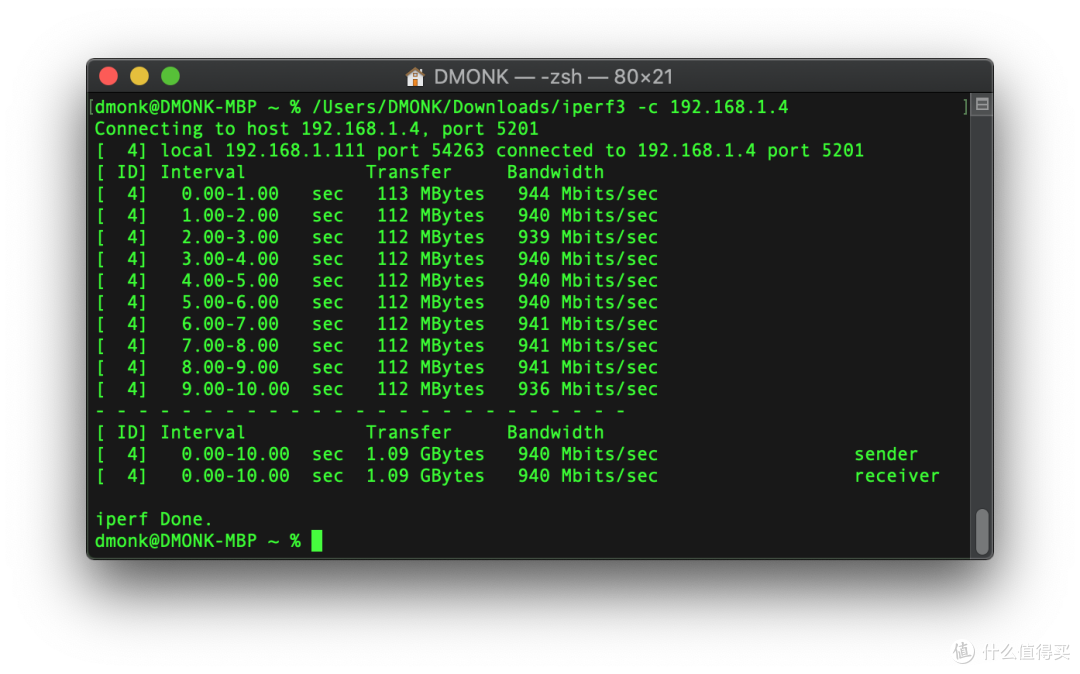Click the 939 Mbits/sec bandwidth value
1080x674 pixels.
[588, 237]
